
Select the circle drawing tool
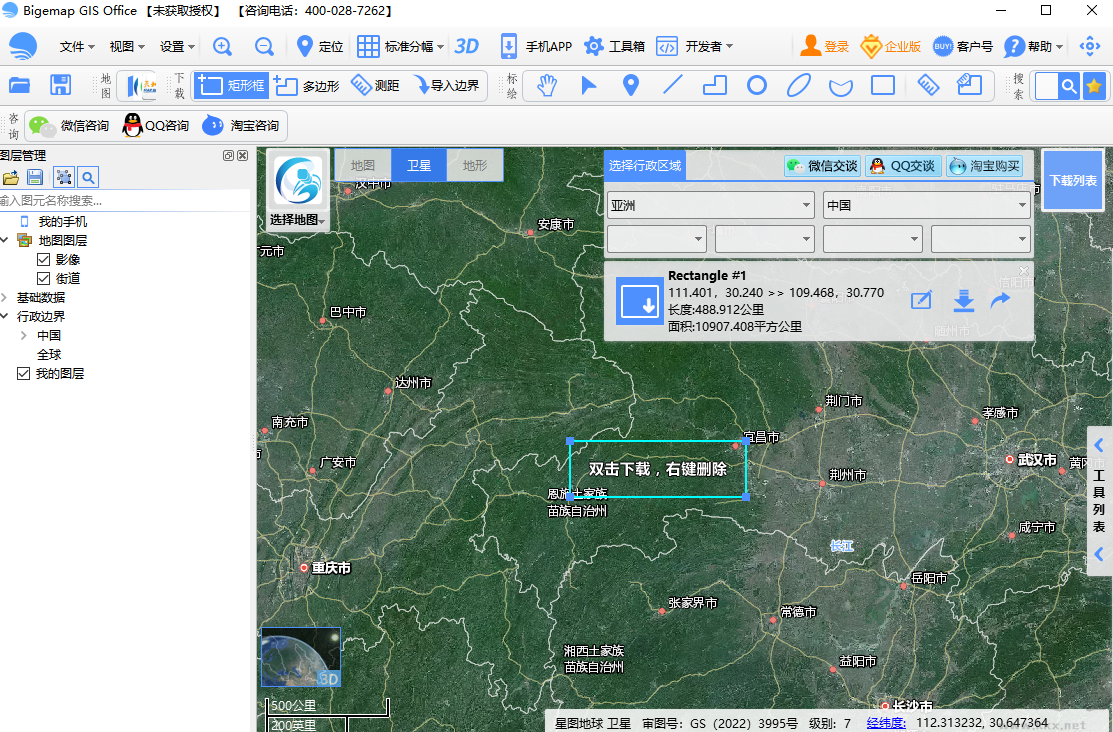[755, 86]
